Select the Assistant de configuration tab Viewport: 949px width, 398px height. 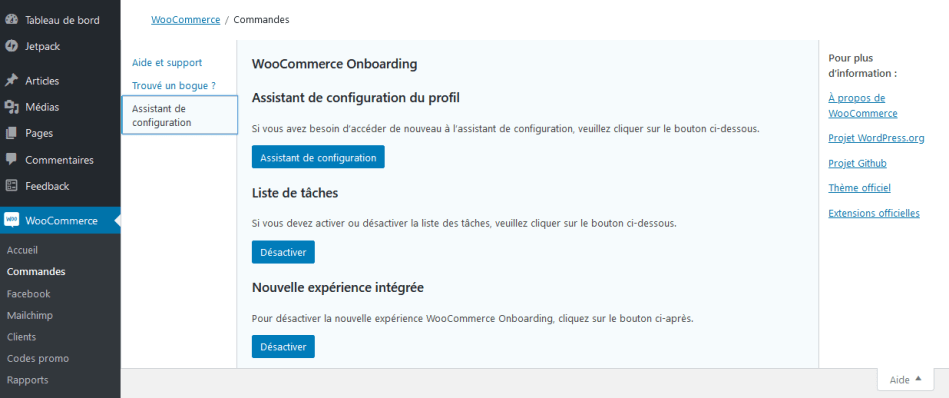(180, 115)
